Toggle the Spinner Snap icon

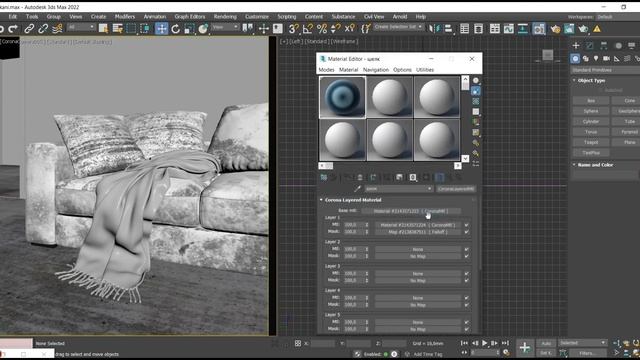(x=336, y=29)
